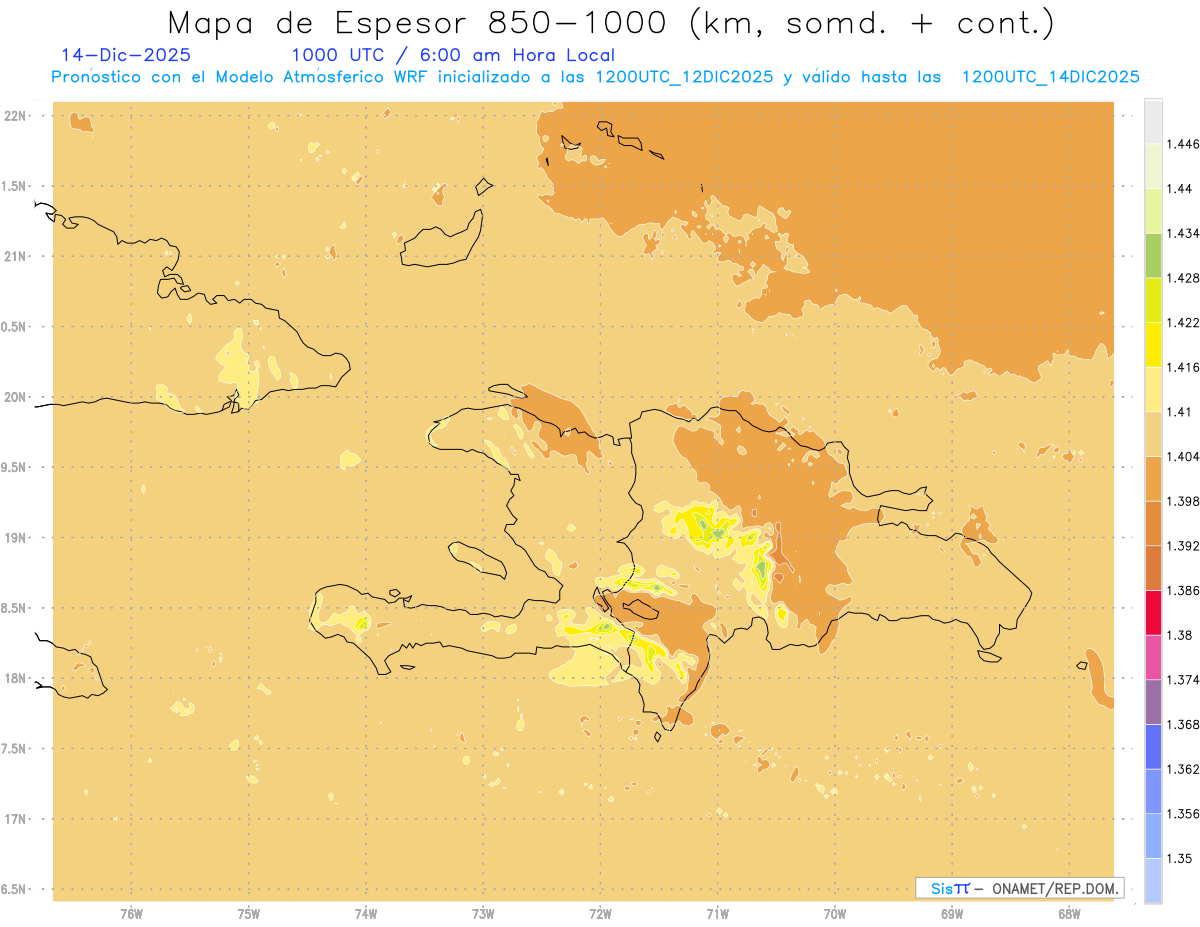The height and width of the screenshot is (927, 1200).
Task: Click the legend value 1.404
Action: pyautogui.click(x=1184, y=456)
